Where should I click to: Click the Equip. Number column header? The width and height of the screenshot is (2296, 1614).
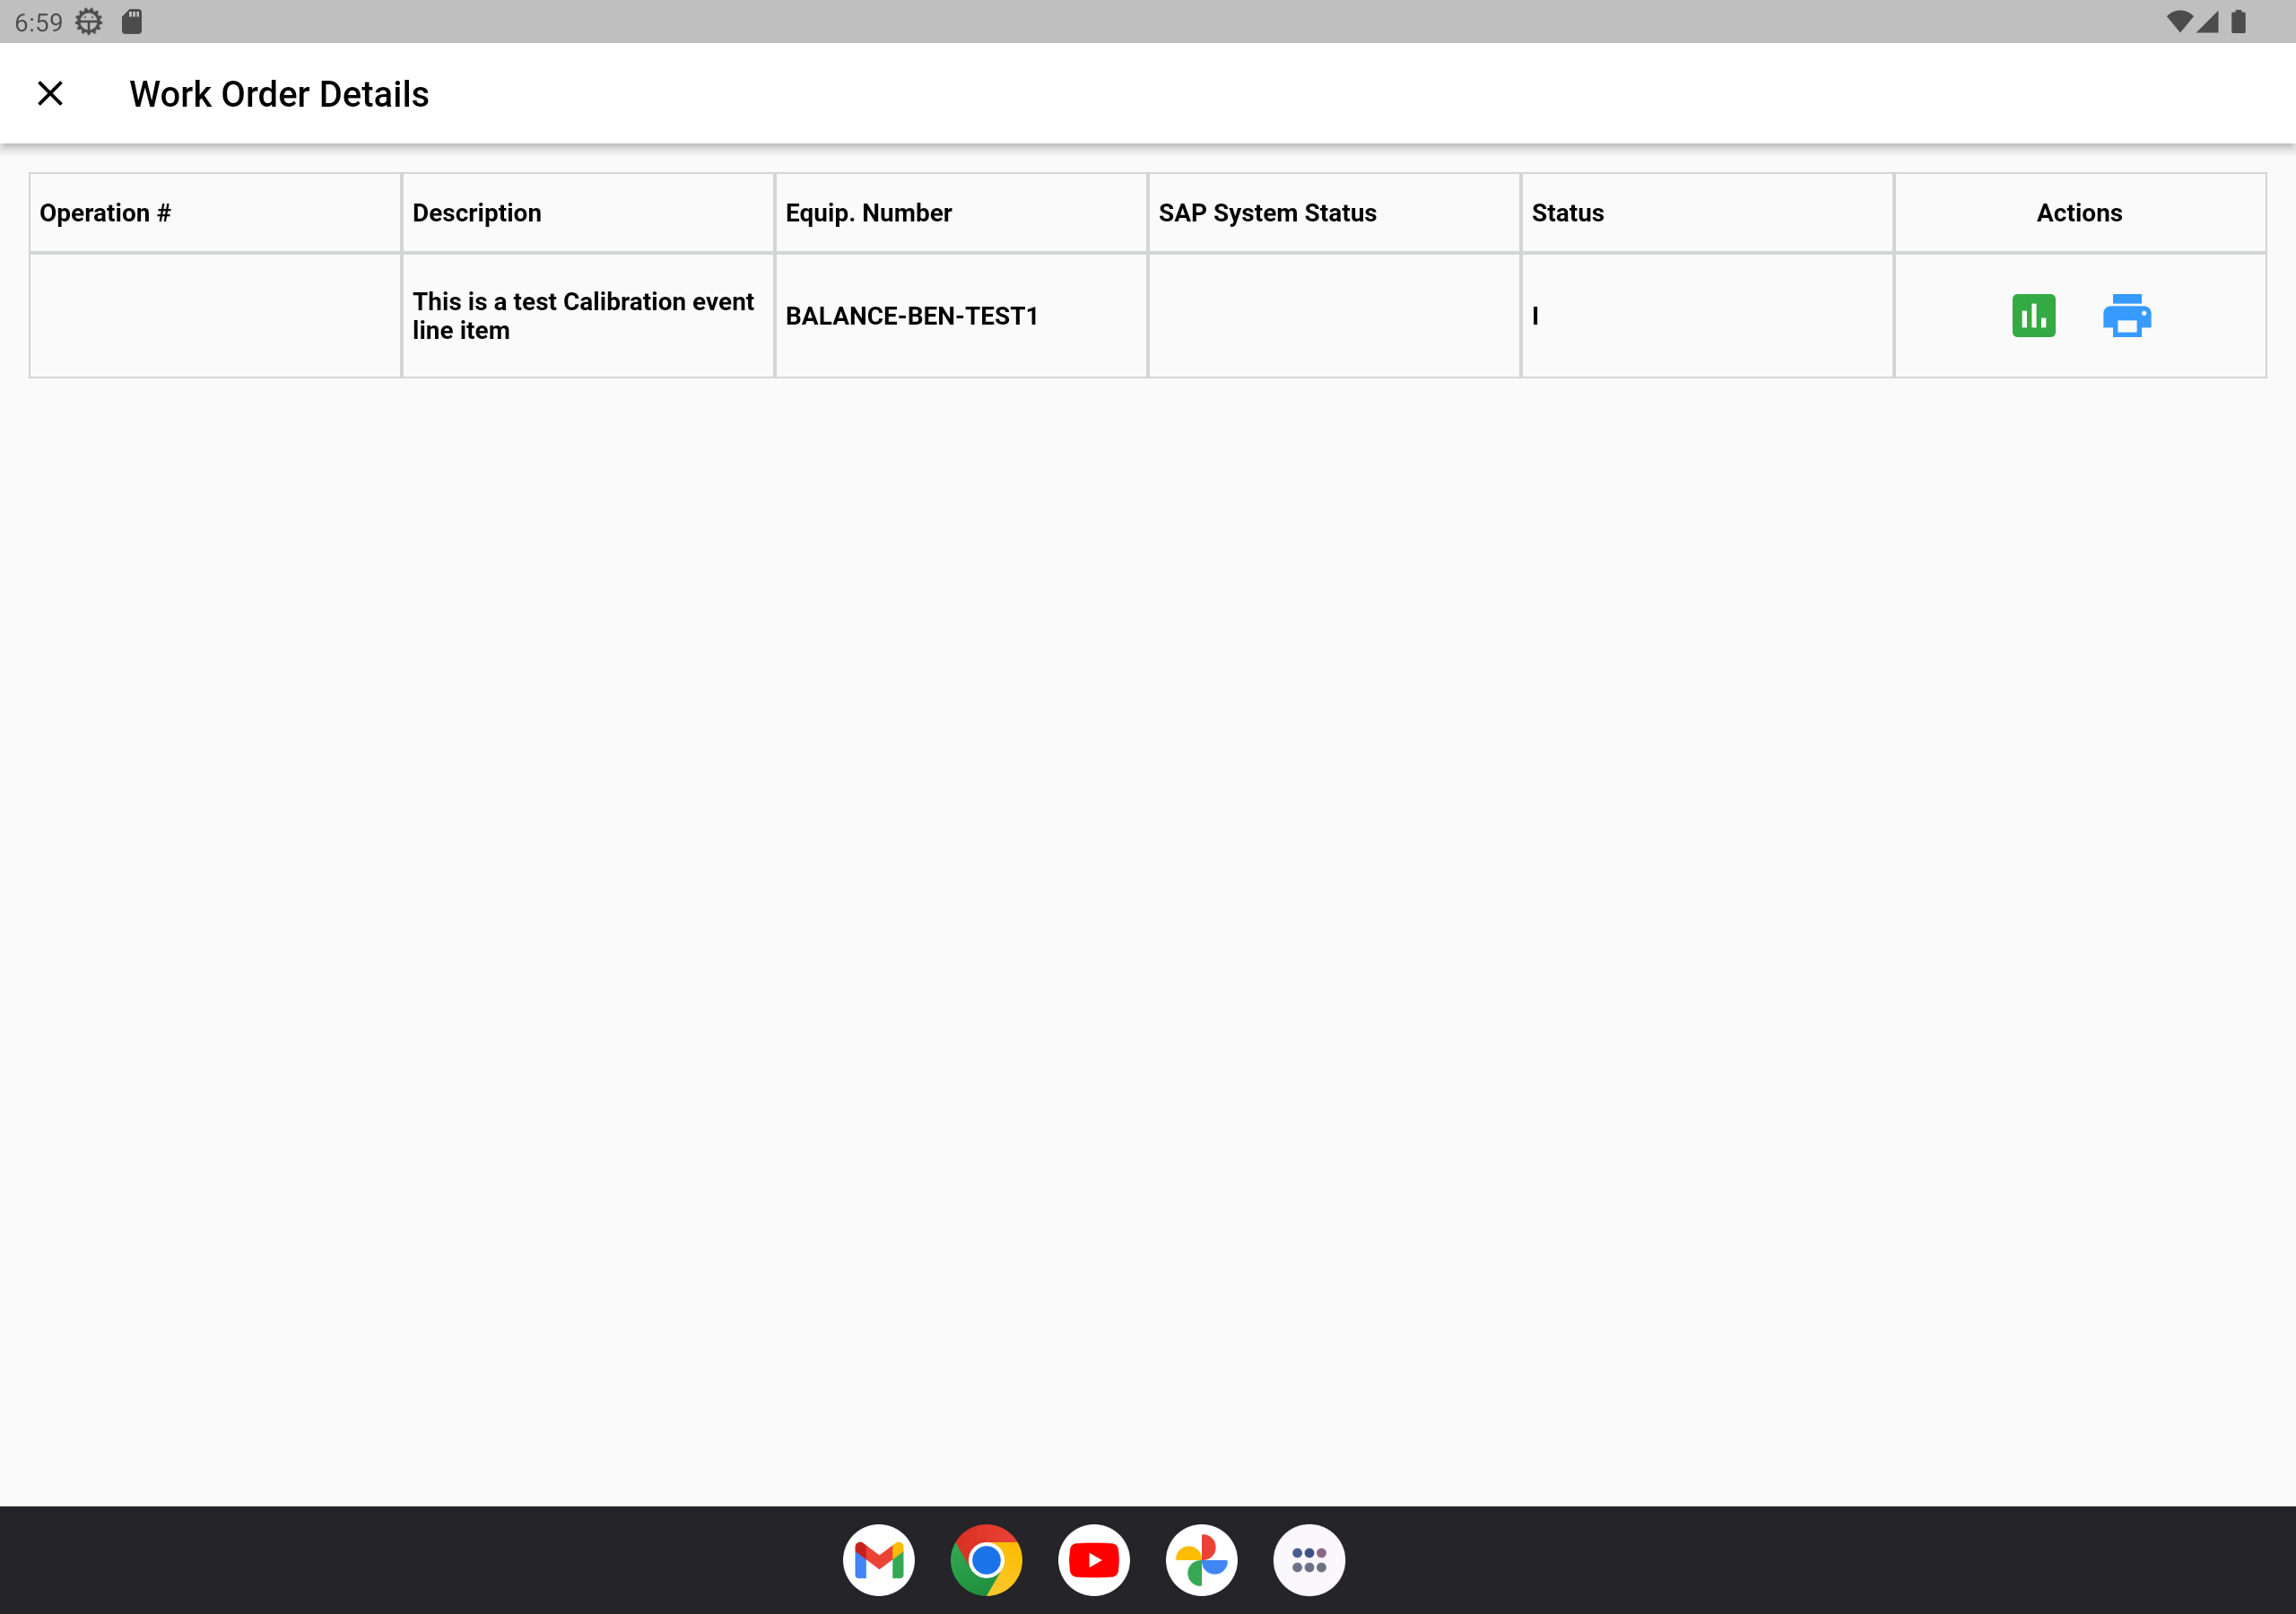point(868,213)
